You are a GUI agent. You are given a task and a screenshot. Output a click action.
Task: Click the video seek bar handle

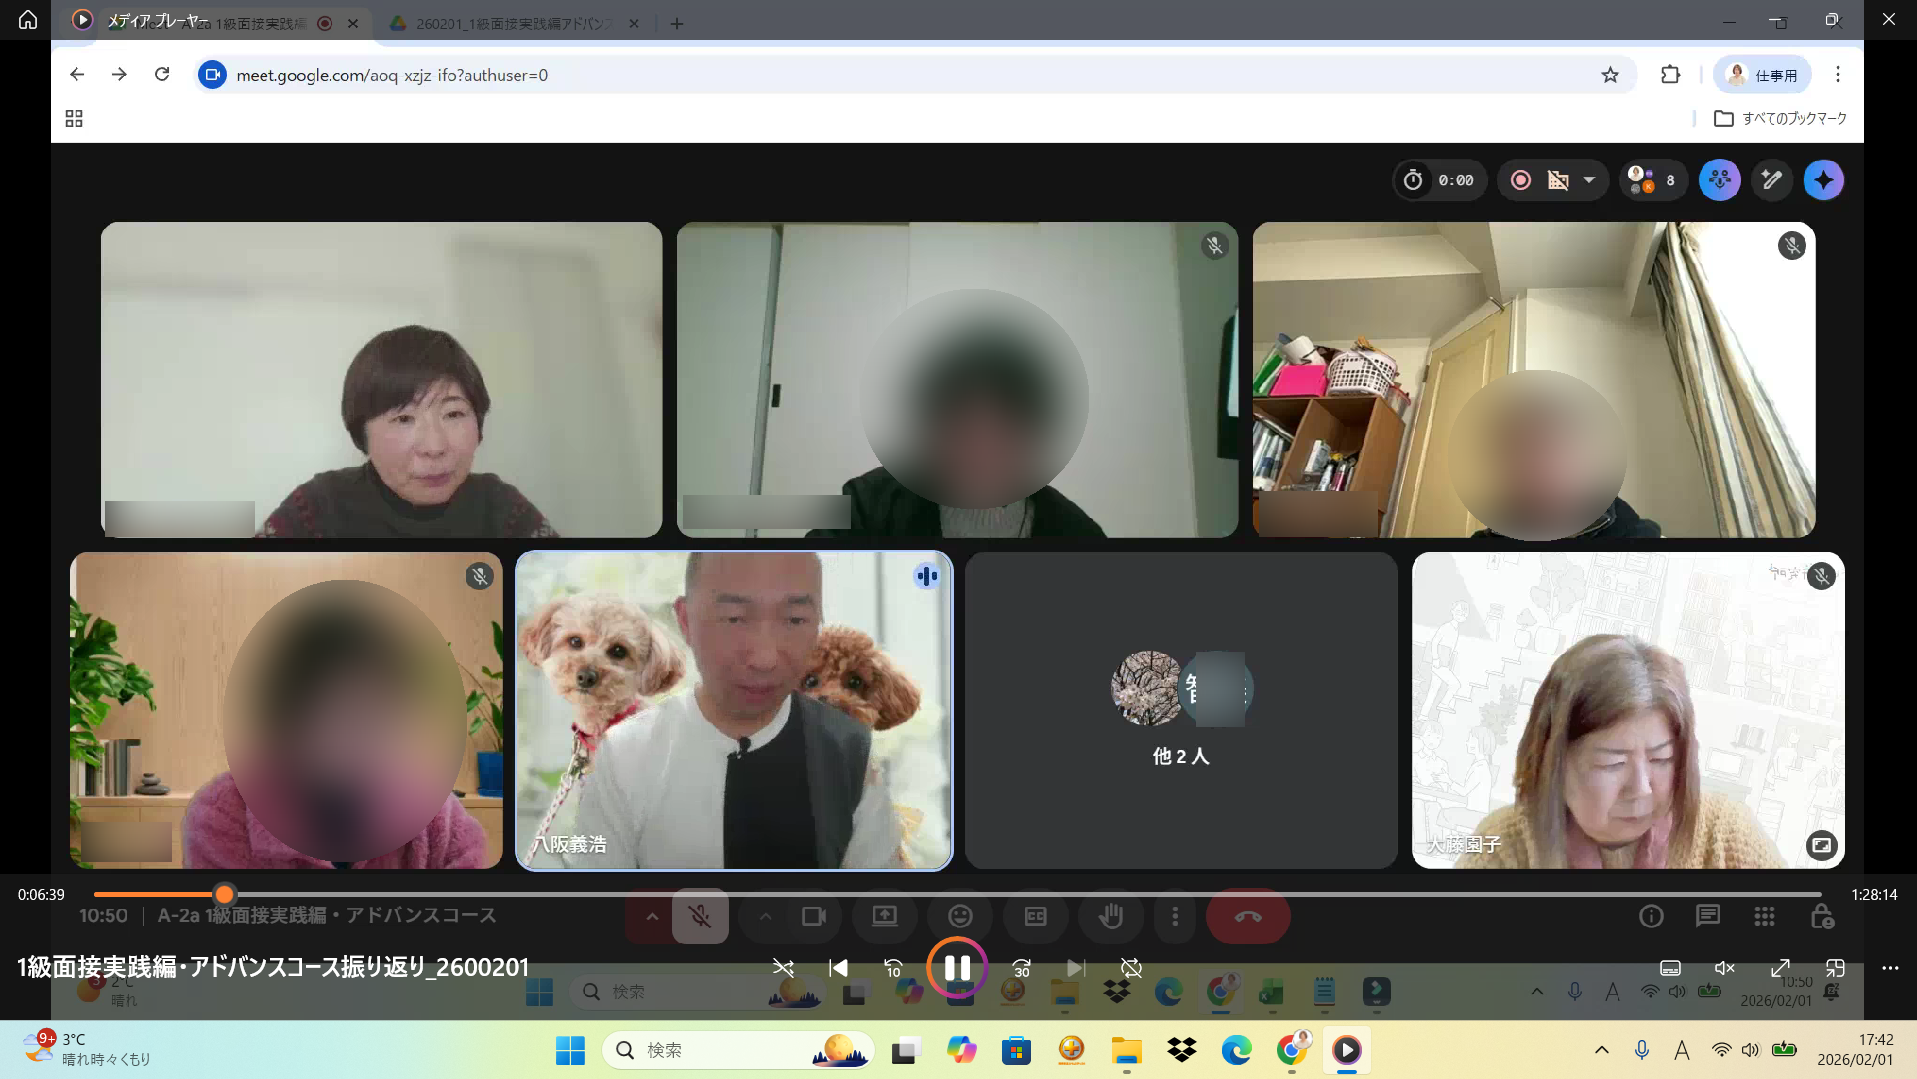225,894
